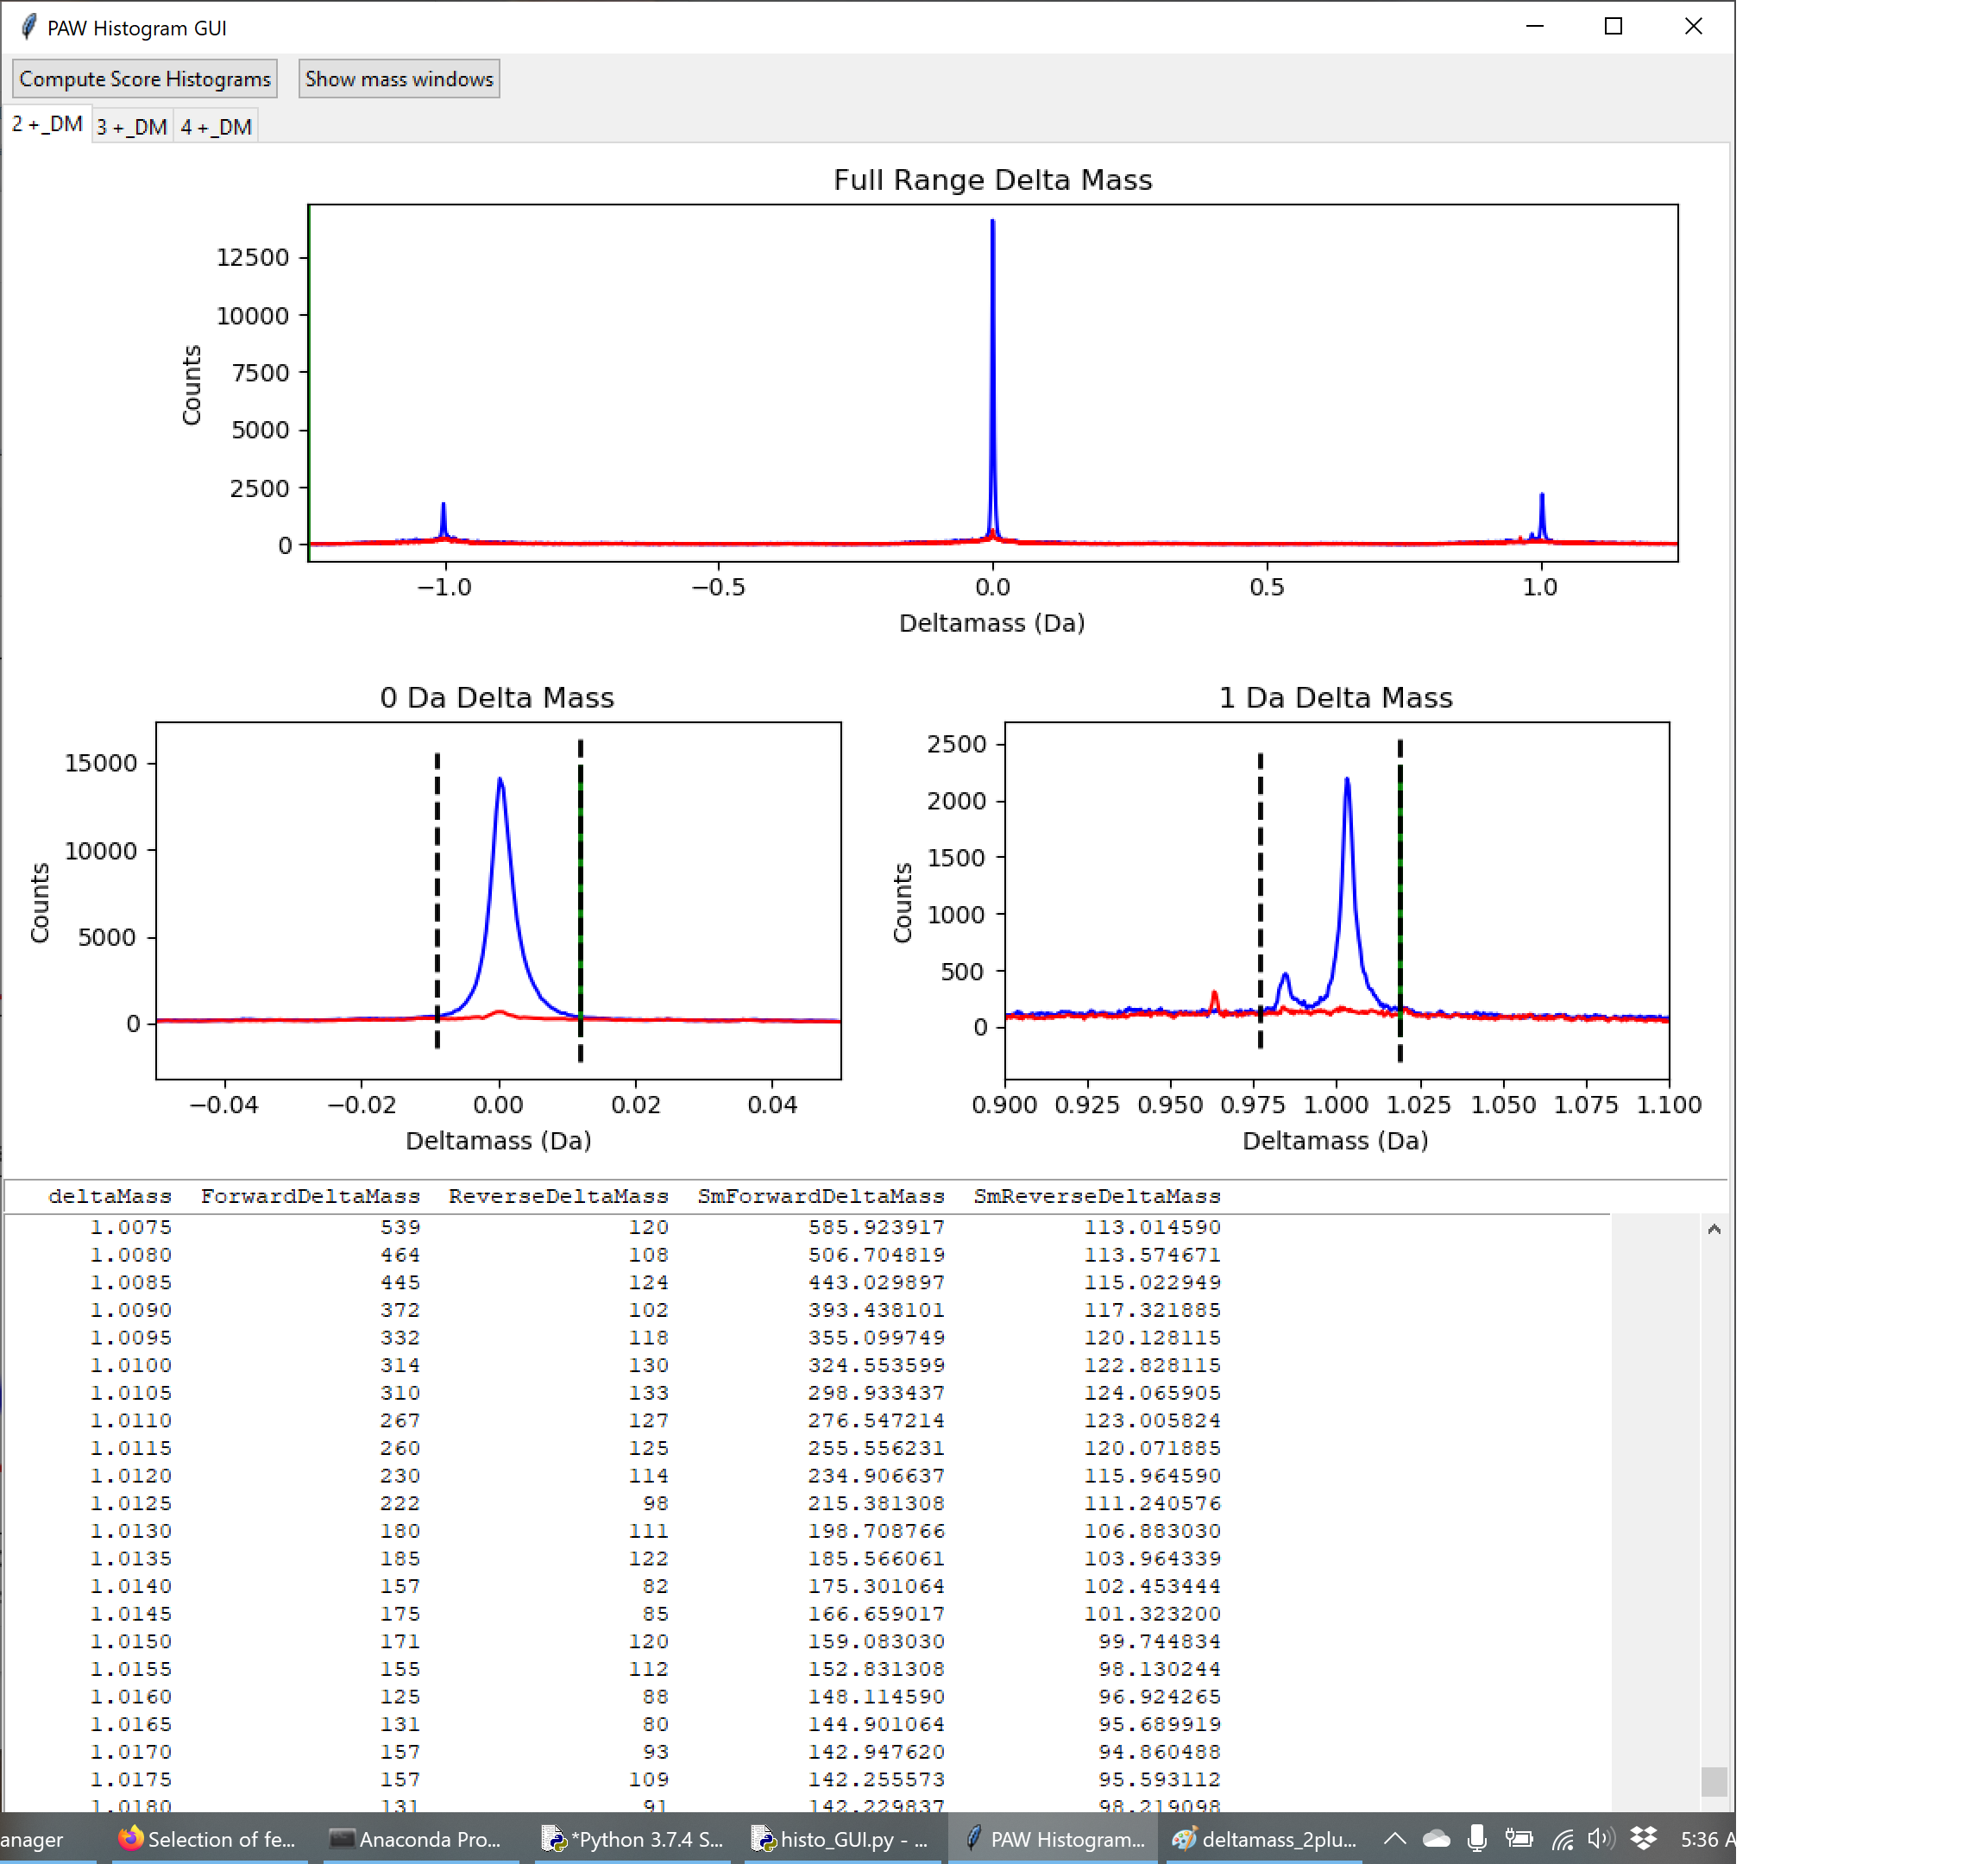The image size is (1988, 1864).
Task: Click the deltaMass value 1.0125
Action: (131, 1503)
